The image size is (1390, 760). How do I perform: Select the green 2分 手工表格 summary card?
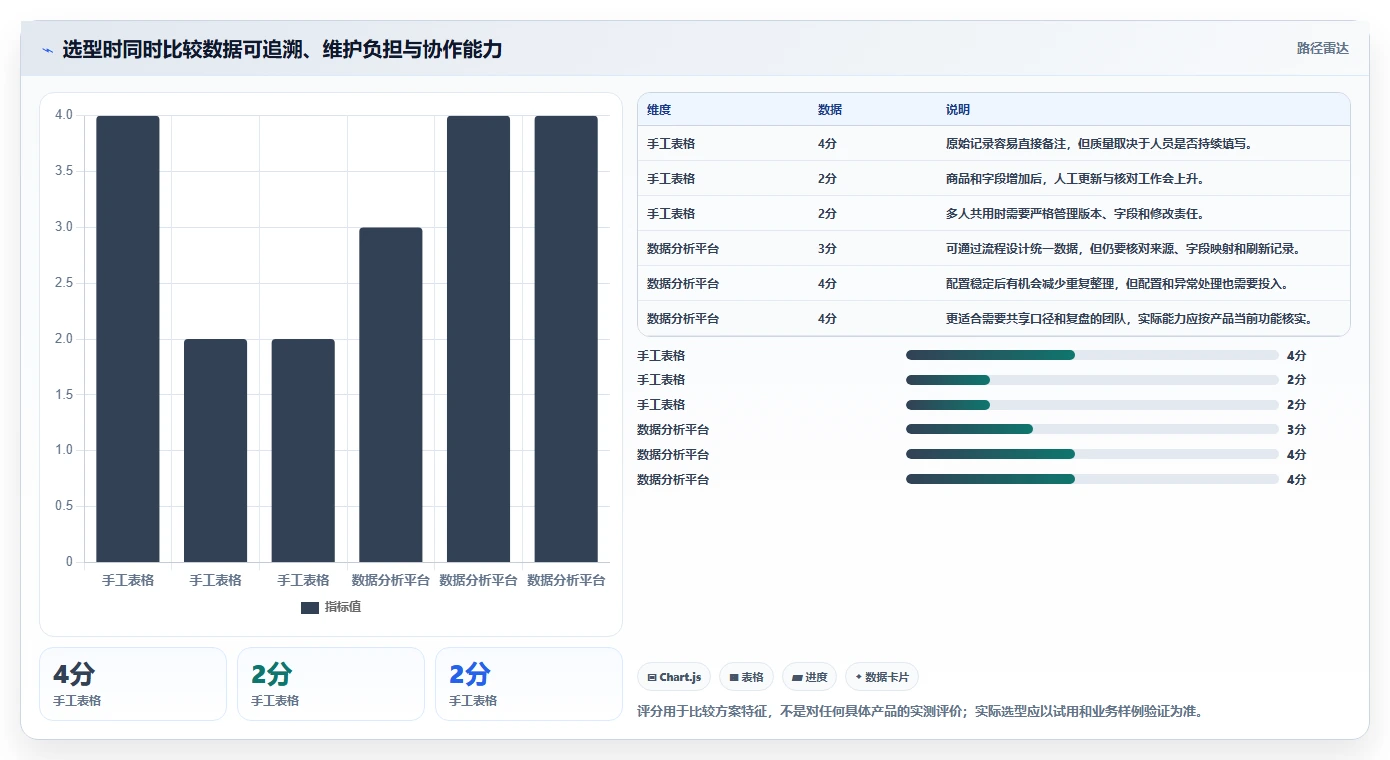point(331,684)
